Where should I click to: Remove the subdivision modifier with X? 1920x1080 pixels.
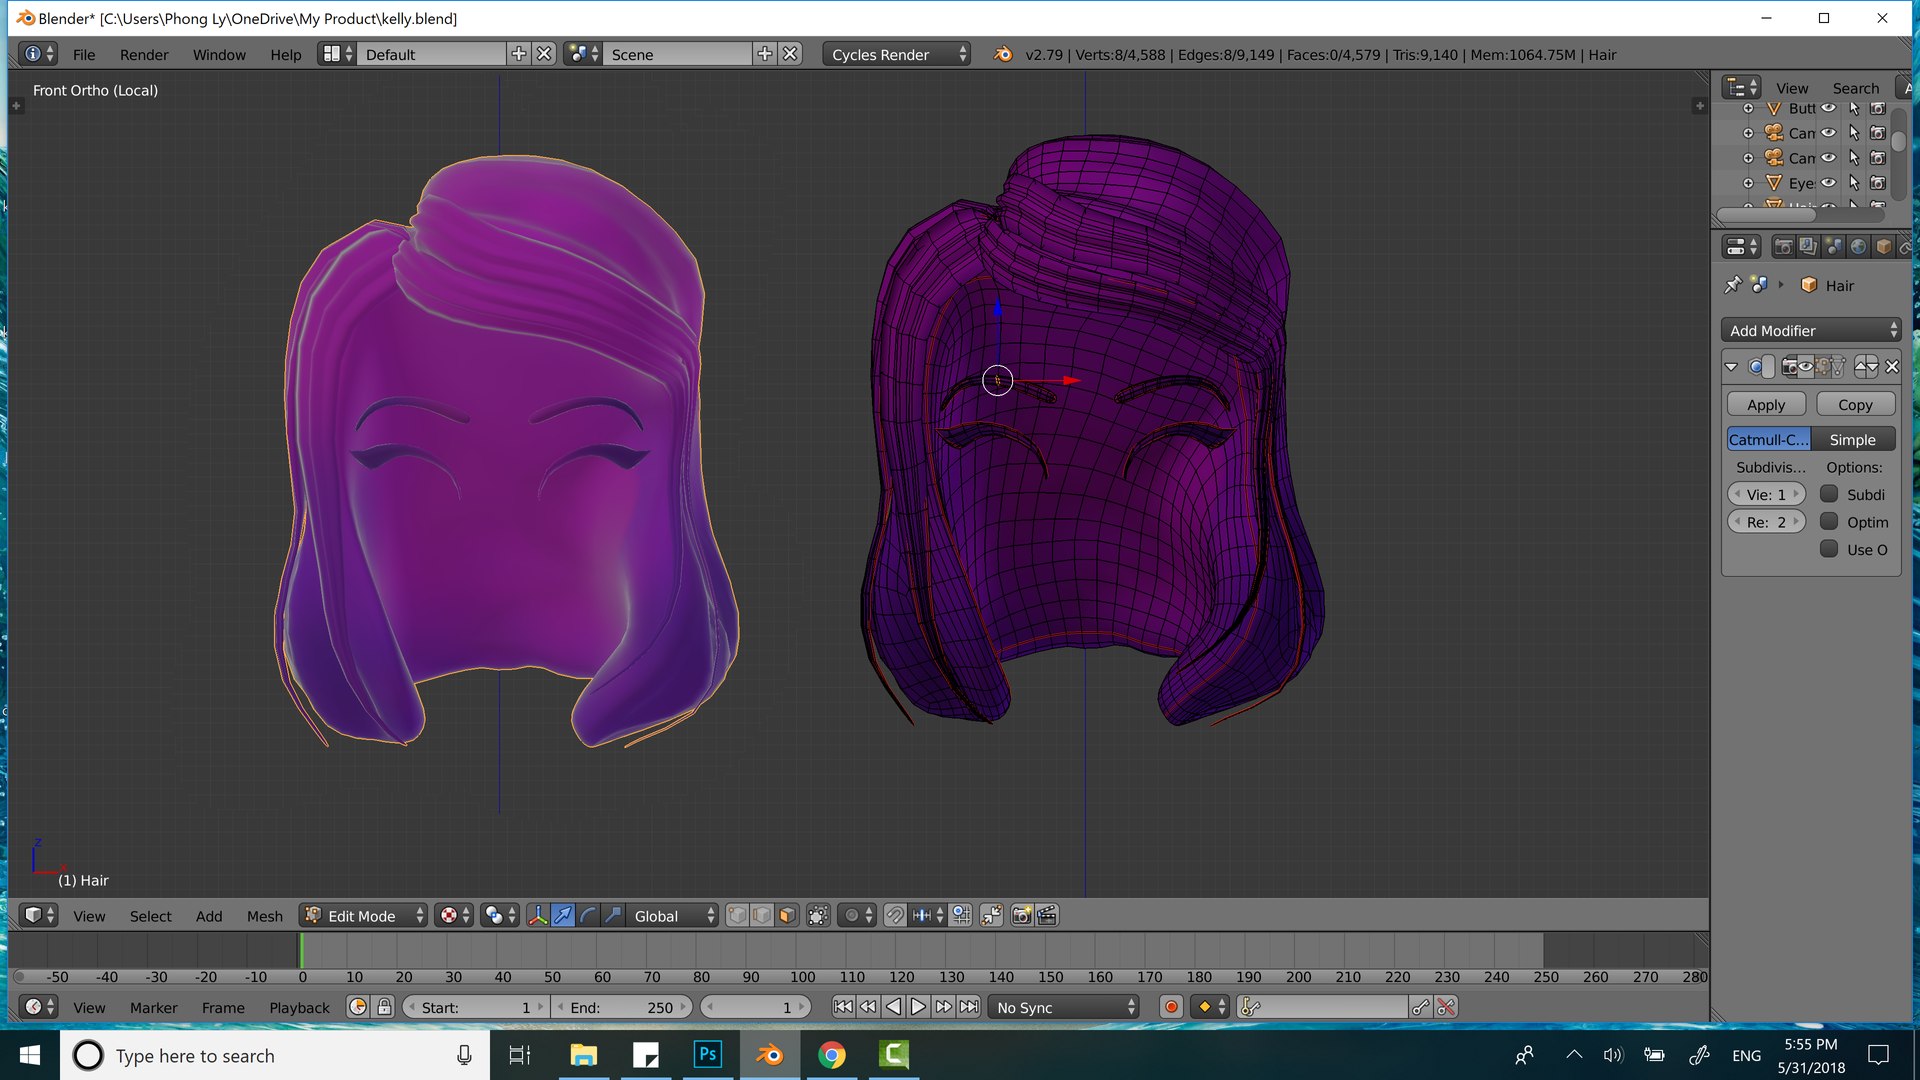1892,367
